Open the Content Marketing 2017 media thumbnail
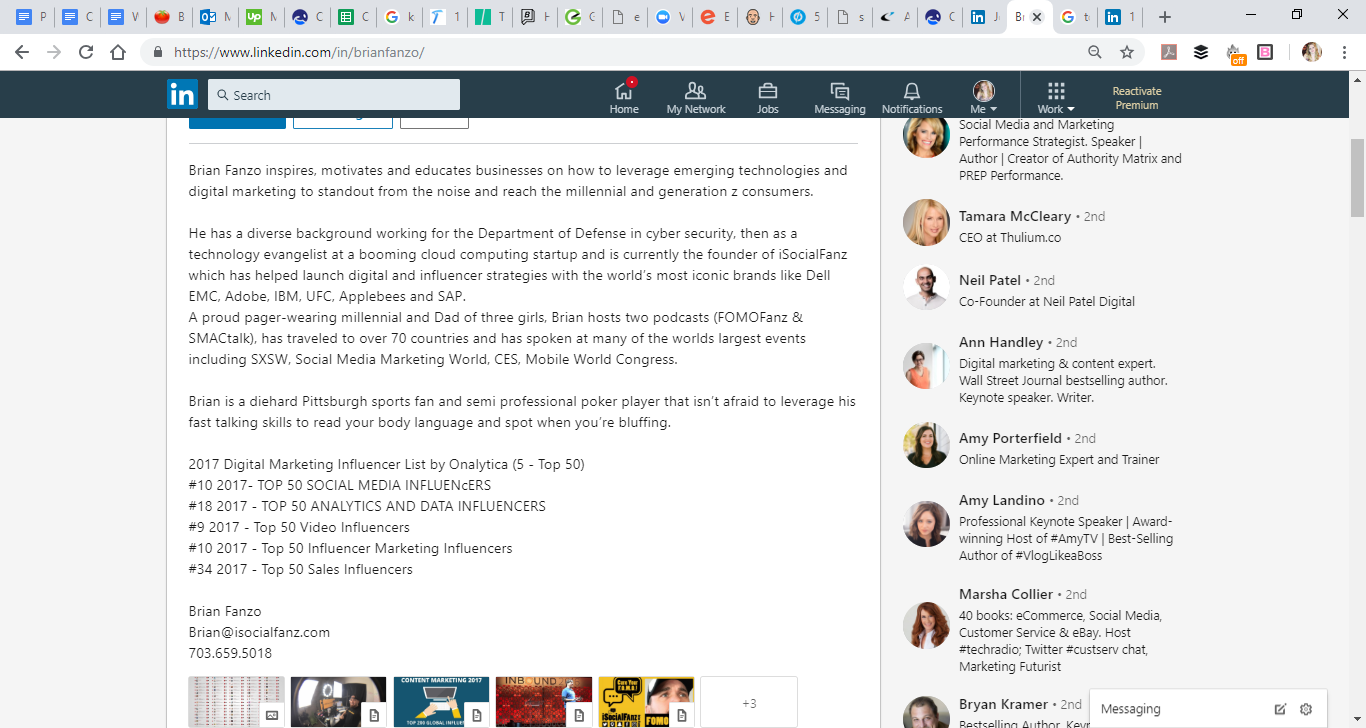This screenshot has width=1366, height=728. click(441, 702)
